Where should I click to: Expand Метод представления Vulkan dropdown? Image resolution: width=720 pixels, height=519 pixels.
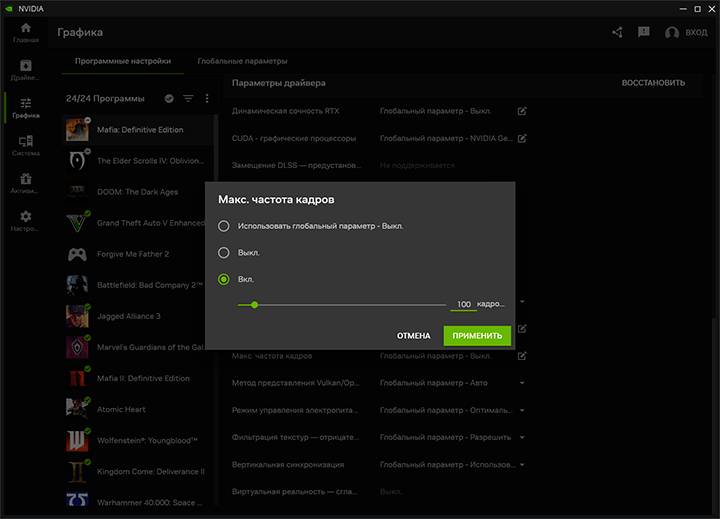(x=522, y=383)
